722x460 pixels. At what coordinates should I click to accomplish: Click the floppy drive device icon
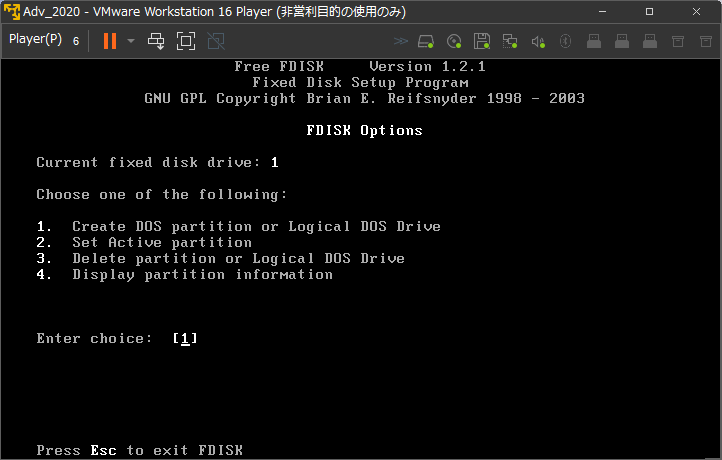[482, 41]
